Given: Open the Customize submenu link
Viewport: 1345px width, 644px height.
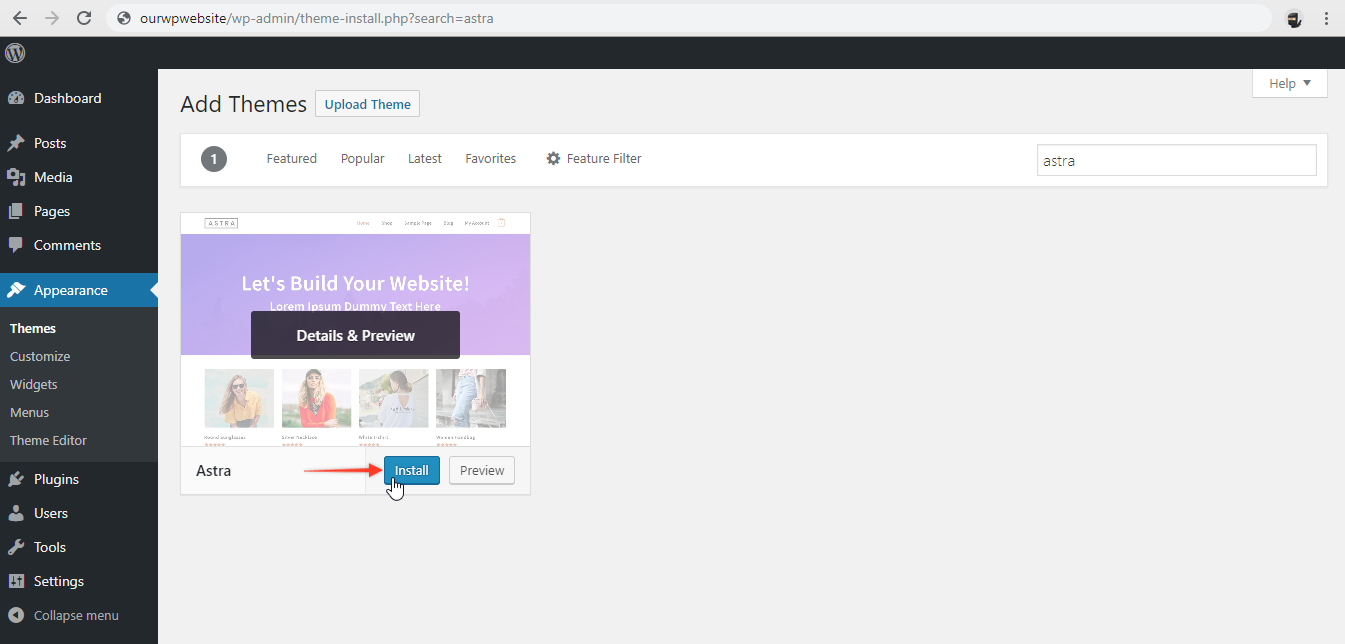Looking at the screenshot, I should pyautogui.click(x=40, y=356).
